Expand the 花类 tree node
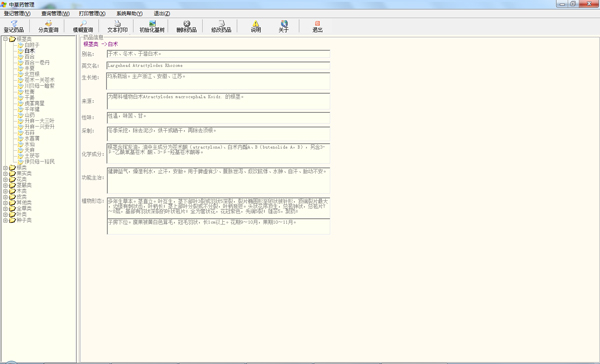Screen dimensions: 600x364 [5, 179]
